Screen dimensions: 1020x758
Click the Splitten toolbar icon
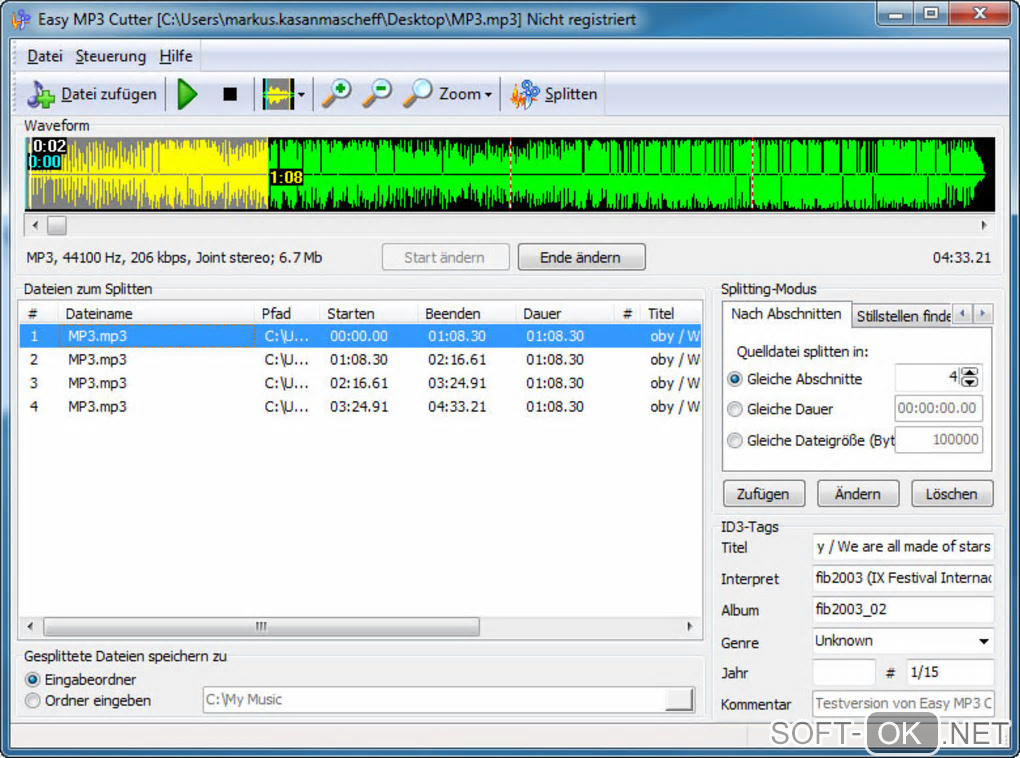[x=525, y=94]
